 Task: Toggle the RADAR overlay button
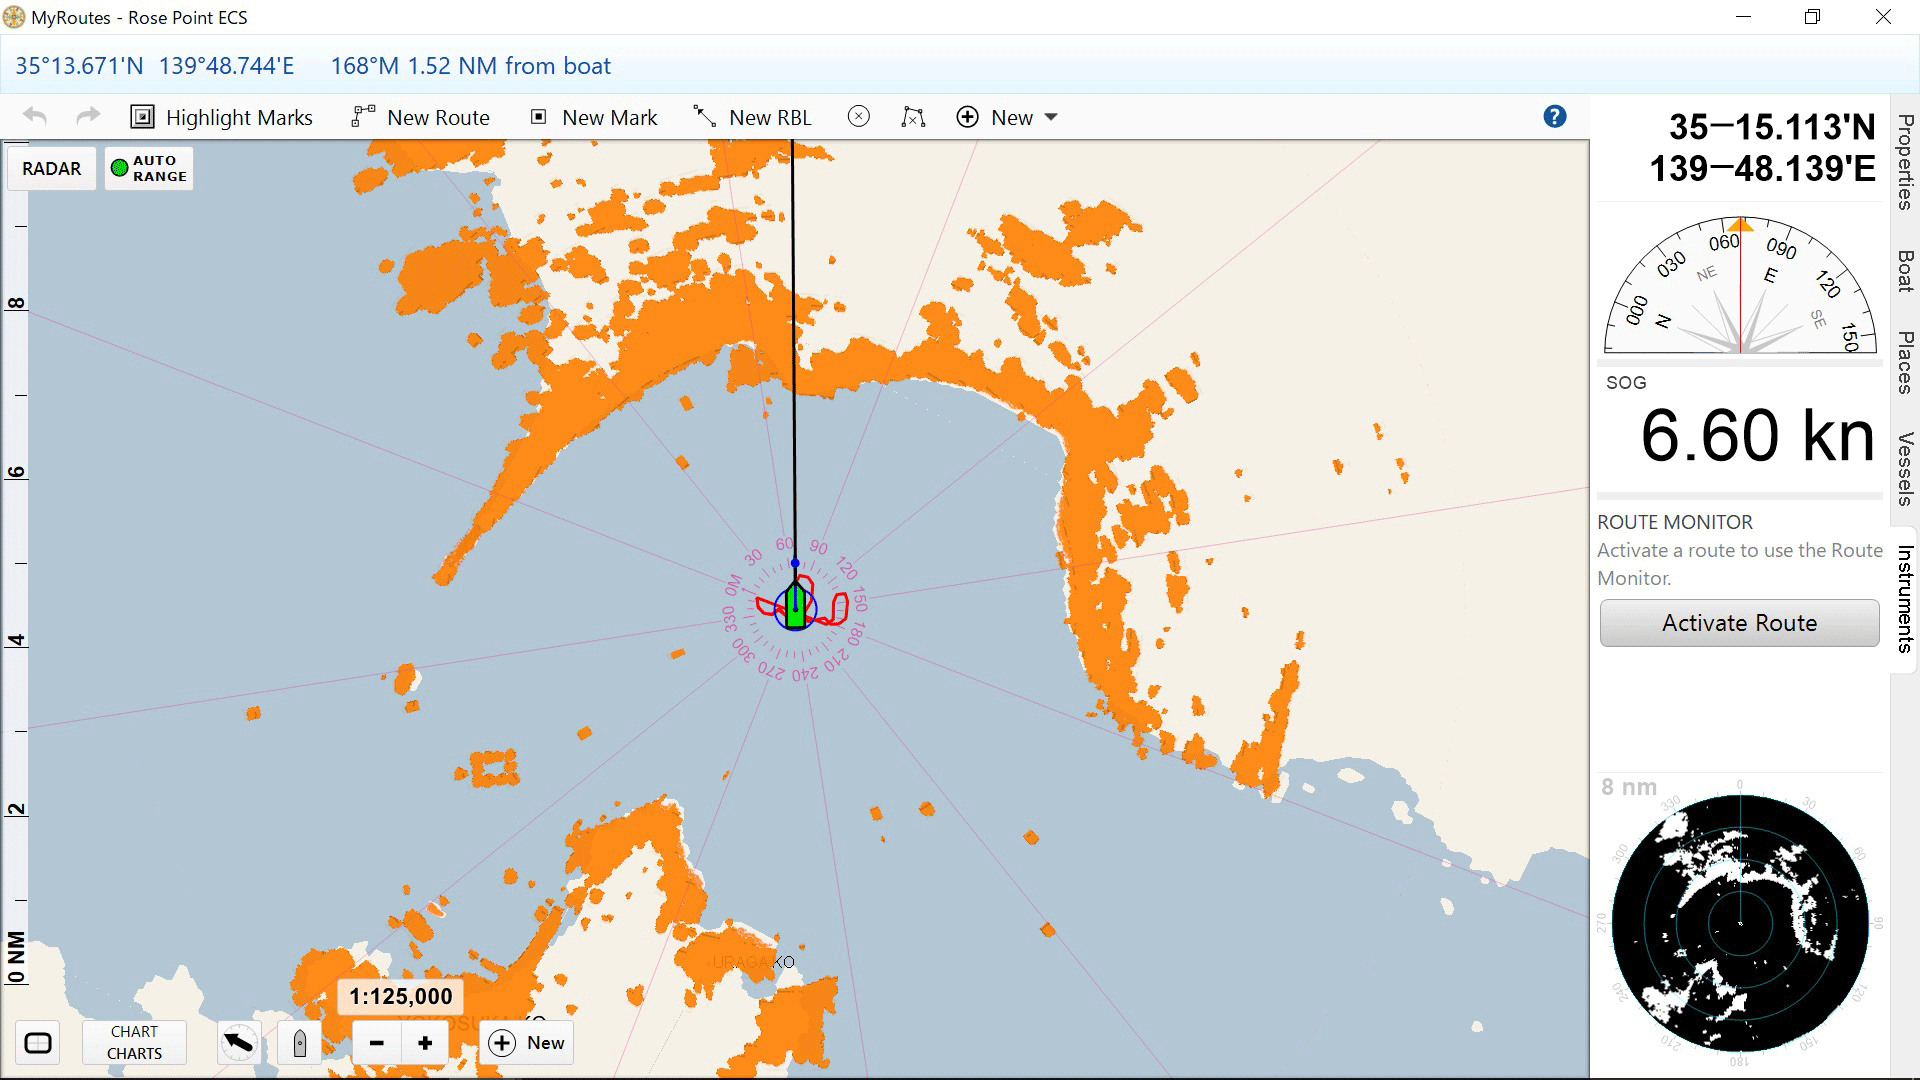[x=52, y=168]
